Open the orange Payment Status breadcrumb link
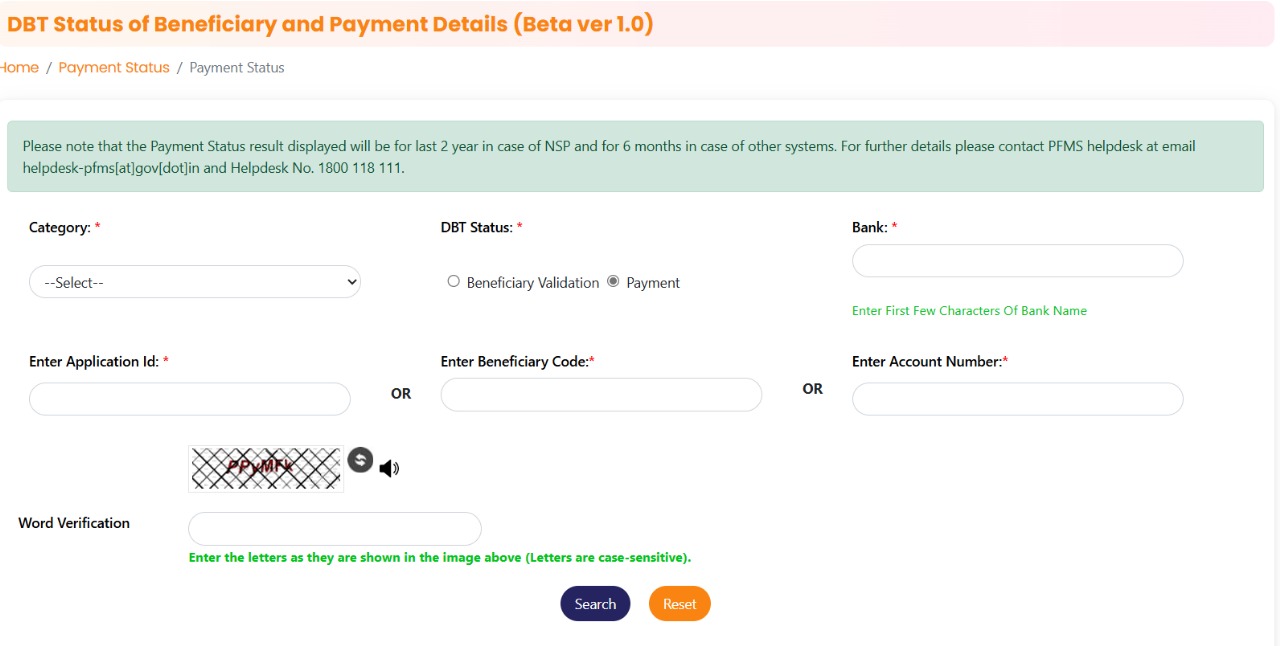The image size is (1280, 646). click(114, 68)
